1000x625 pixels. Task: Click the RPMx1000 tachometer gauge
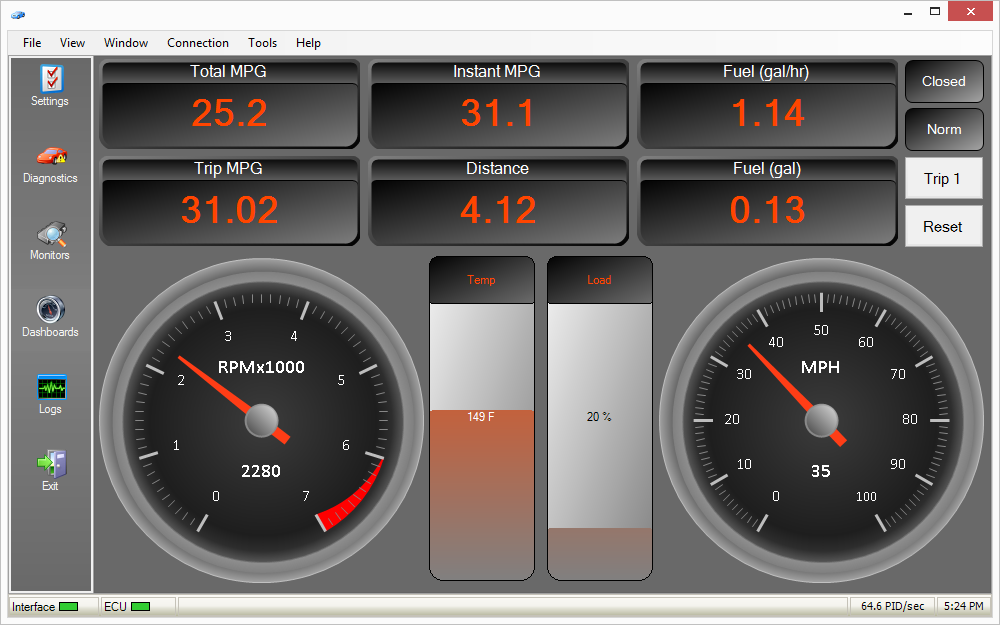(261, 419)
